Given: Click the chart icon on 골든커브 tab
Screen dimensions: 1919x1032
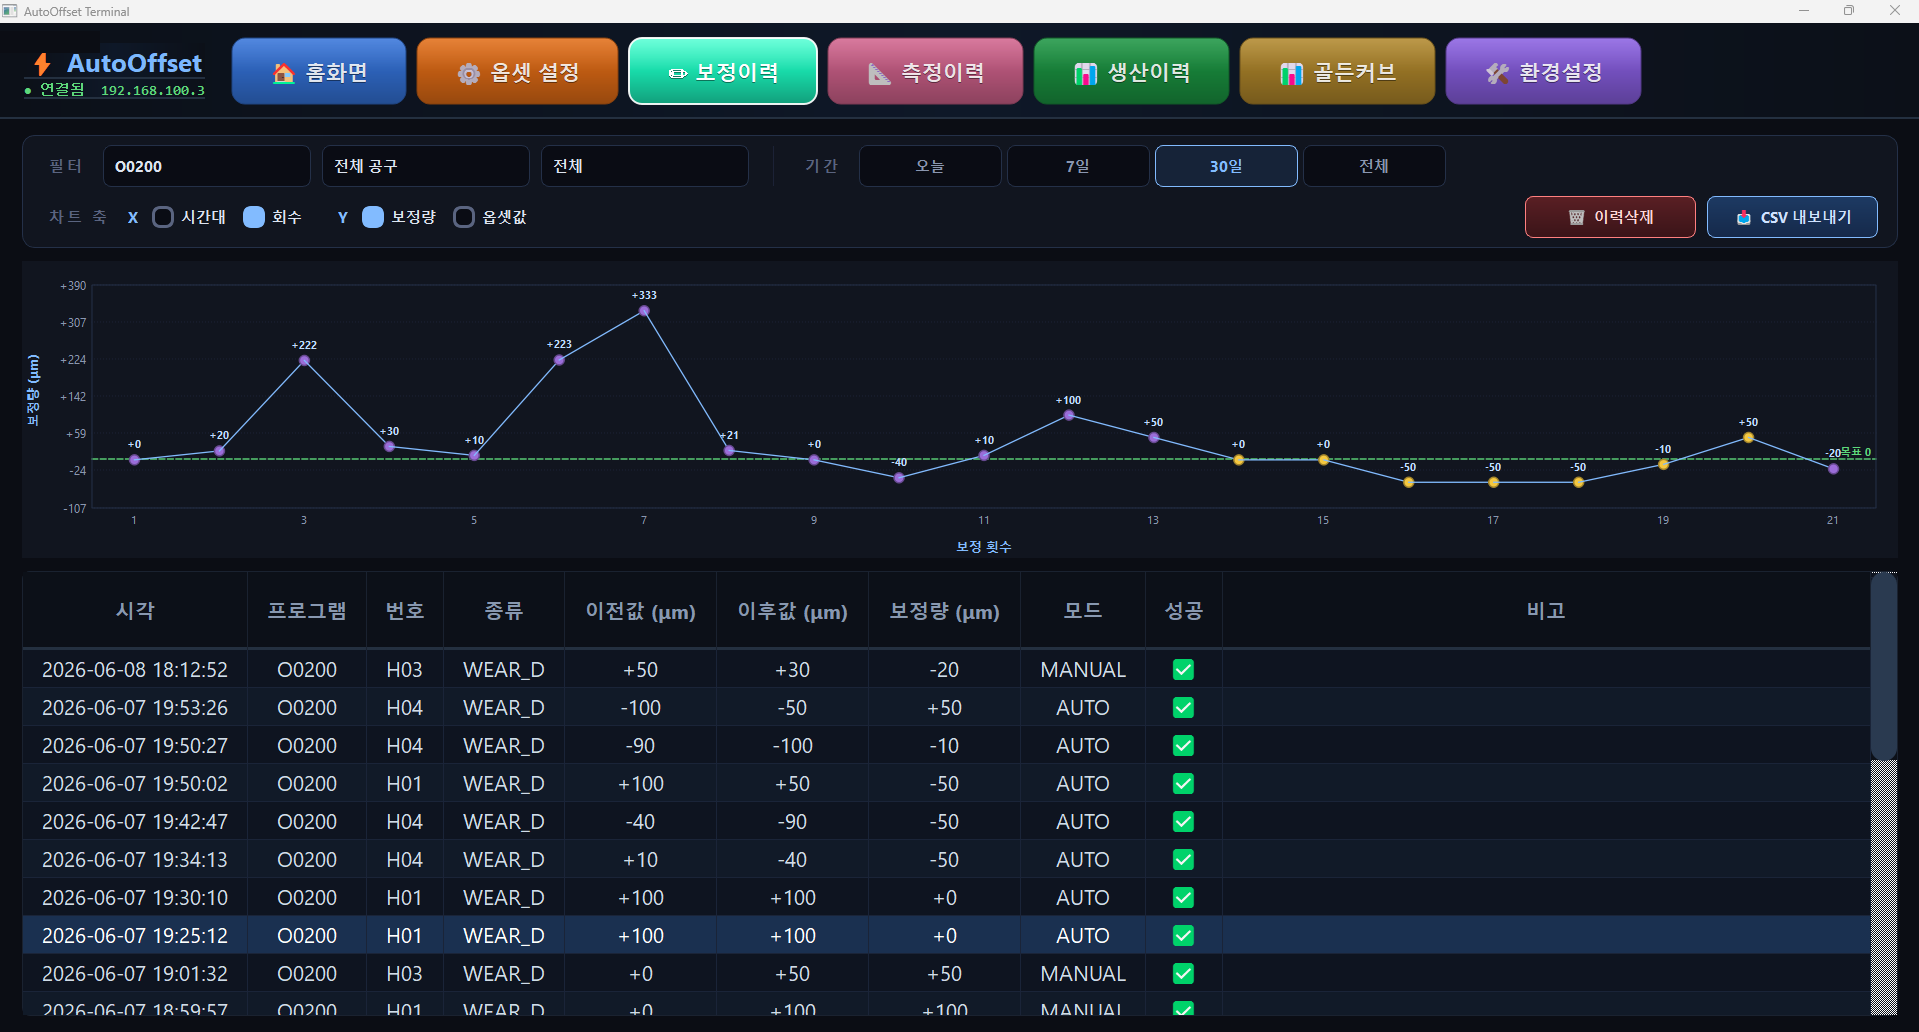Looking at the screenshot, I should click(1291, 73).
